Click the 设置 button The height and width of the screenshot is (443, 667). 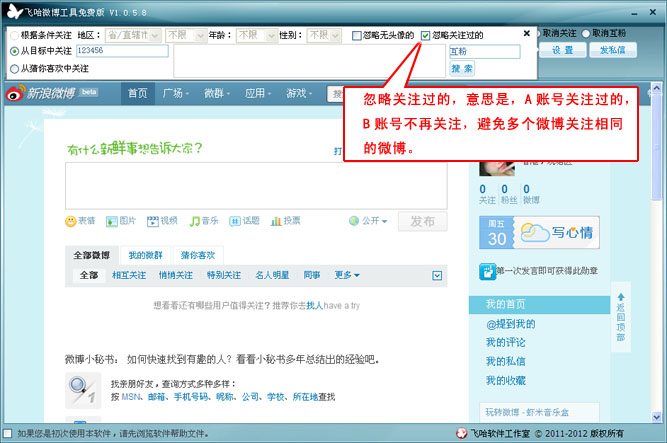coord(563,50)
